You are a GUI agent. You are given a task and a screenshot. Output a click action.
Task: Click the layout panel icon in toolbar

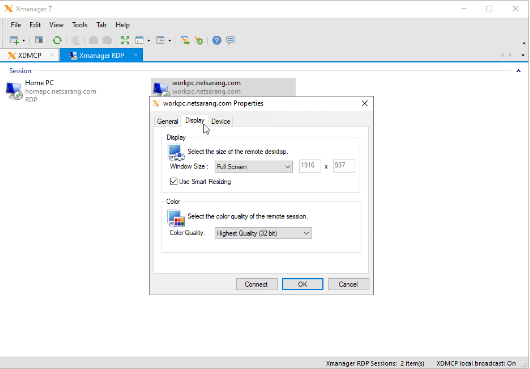160,40
